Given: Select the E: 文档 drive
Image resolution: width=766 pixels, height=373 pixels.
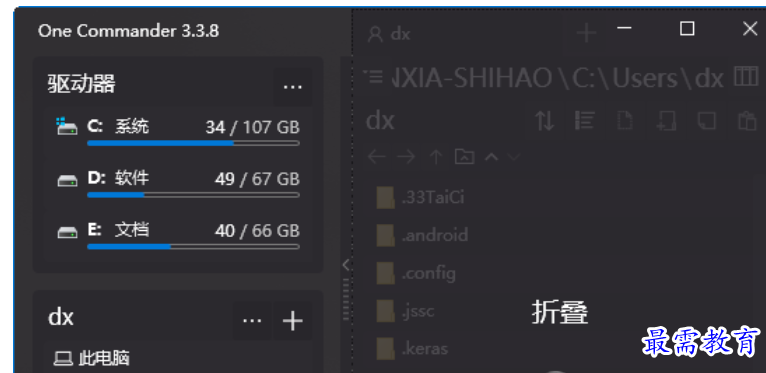Looking at the screenshot, I should click(x=178, y=235).
